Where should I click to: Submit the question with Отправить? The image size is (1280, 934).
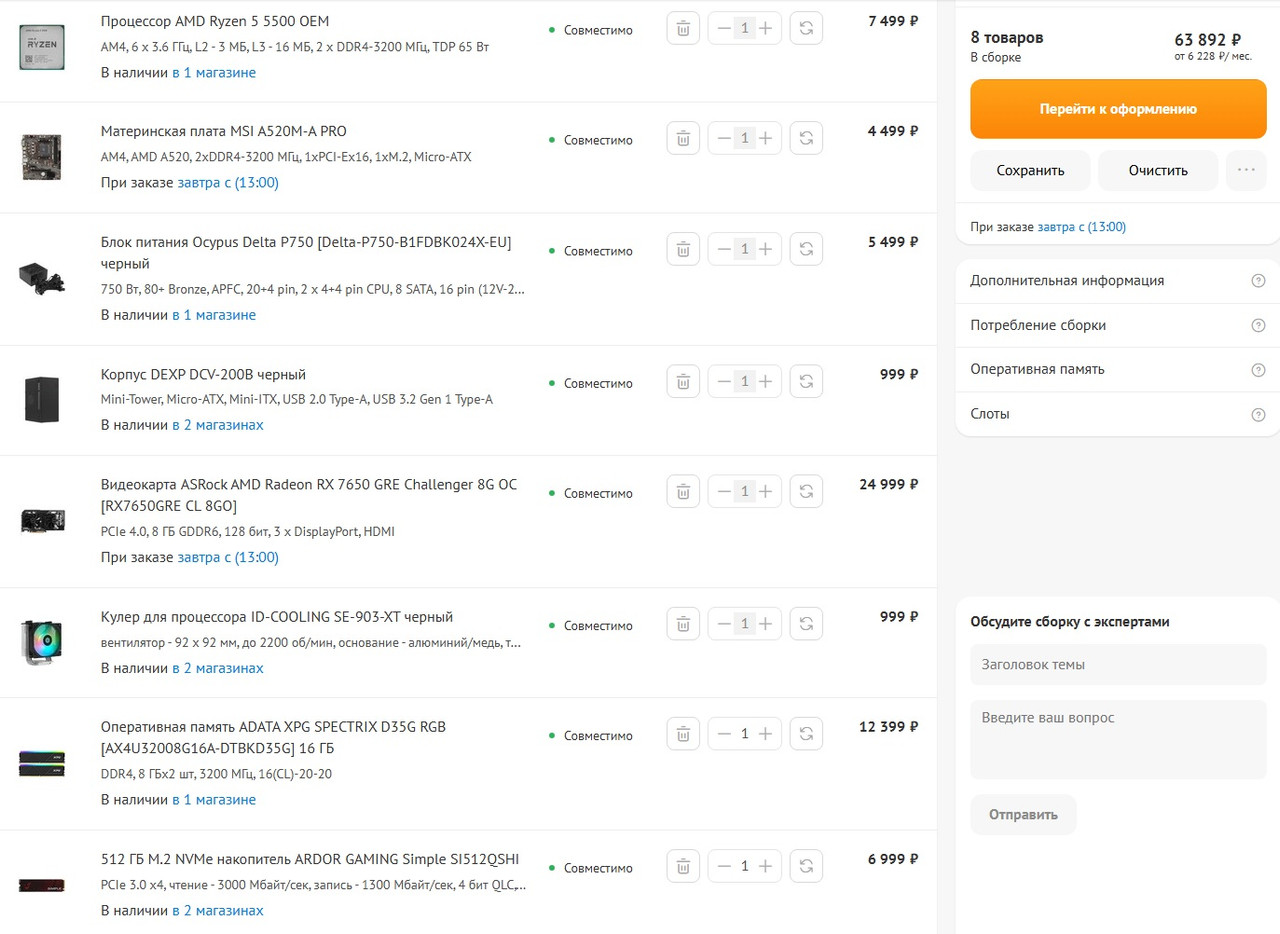(1023, 814)
